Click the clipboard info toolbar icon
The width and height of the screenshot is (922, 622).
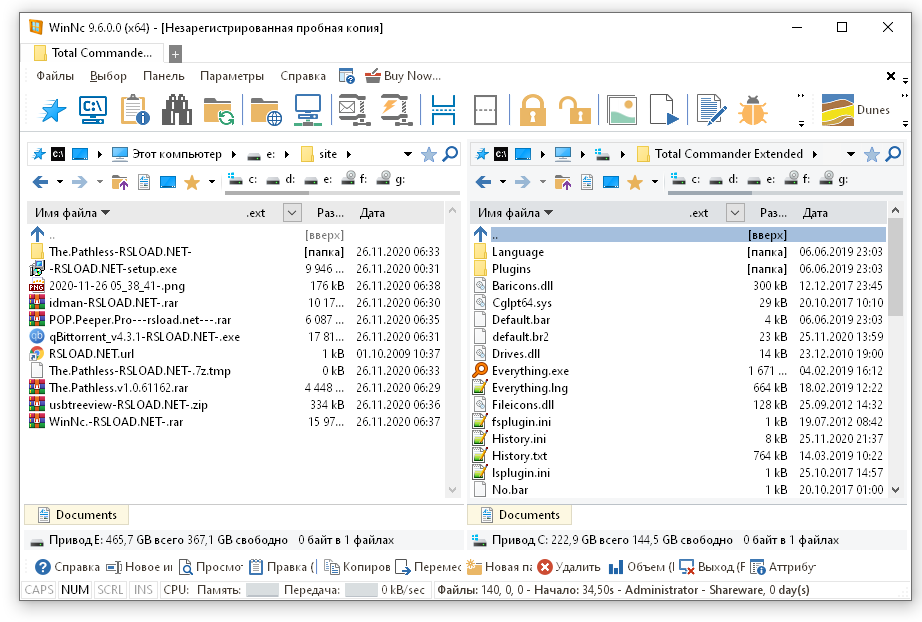click(135, 110)
